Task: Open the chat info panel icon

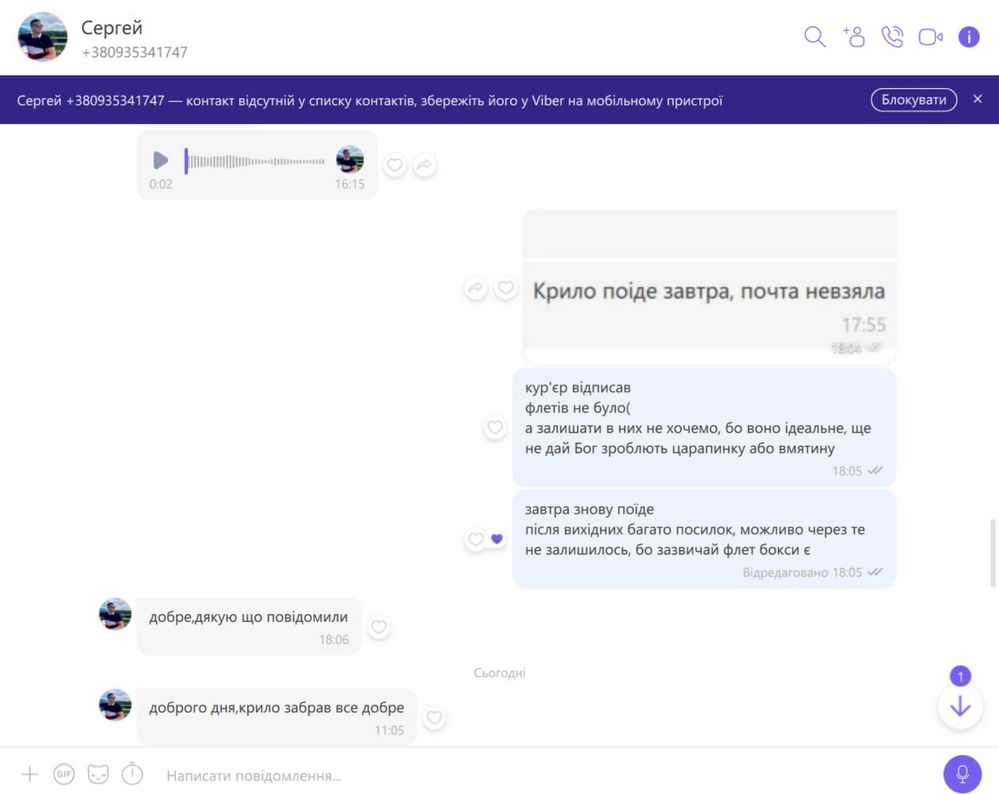Action: pos(968,37)
